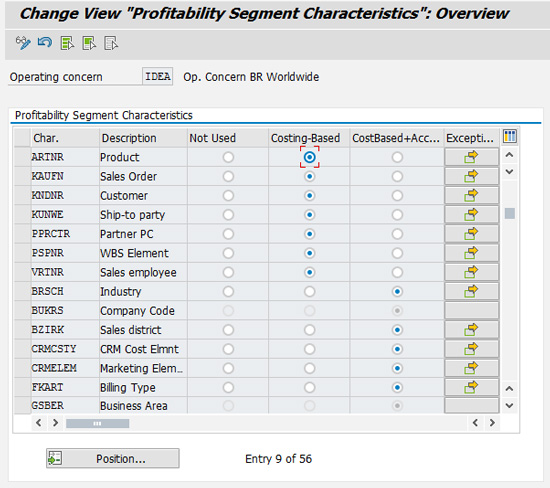The width and height of the screenshot is (550, 488).
Task: Click the horizontal scrollbar thumb
Action: click(98, 423)
